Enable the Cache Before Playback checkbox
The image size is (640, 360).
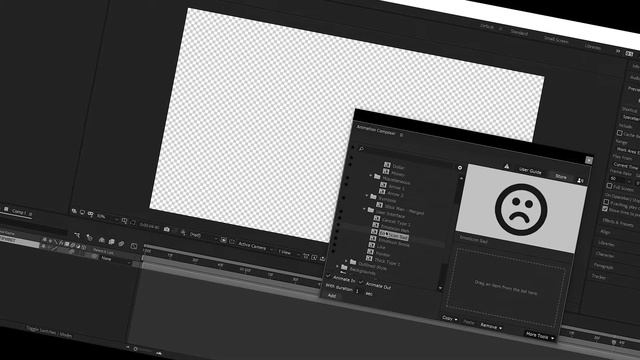tap(620, 133)
